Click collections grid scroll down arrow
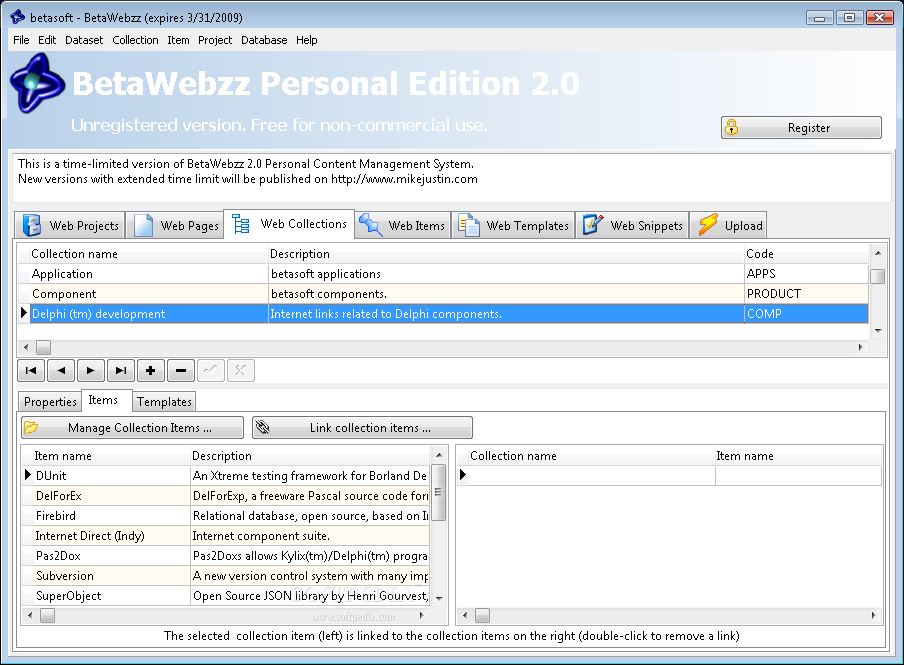This screenshot has width=904, height=665. point(877,330)
